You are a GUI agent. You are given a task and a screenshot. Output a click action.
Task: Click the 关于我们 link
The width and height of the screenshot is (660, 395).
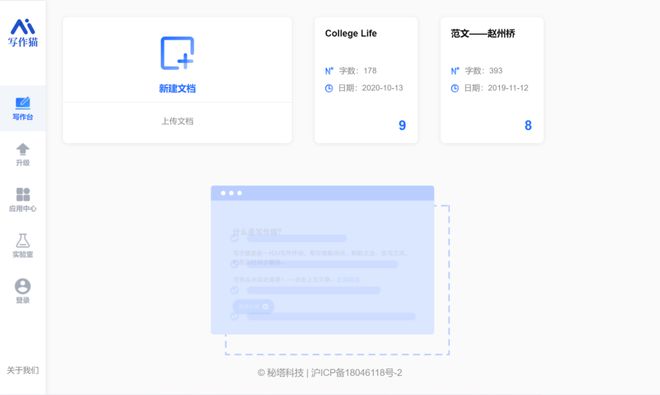(x=23, y=370)
